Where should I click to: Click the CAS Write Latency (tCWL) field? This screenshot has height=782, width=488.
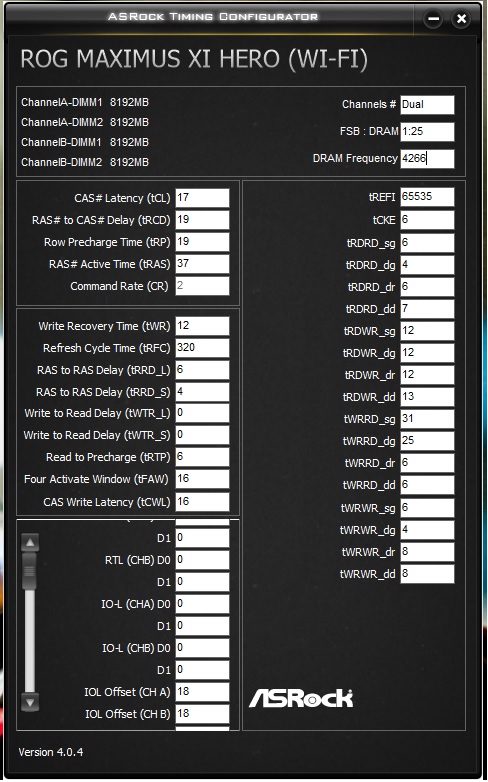pos(202,502)
